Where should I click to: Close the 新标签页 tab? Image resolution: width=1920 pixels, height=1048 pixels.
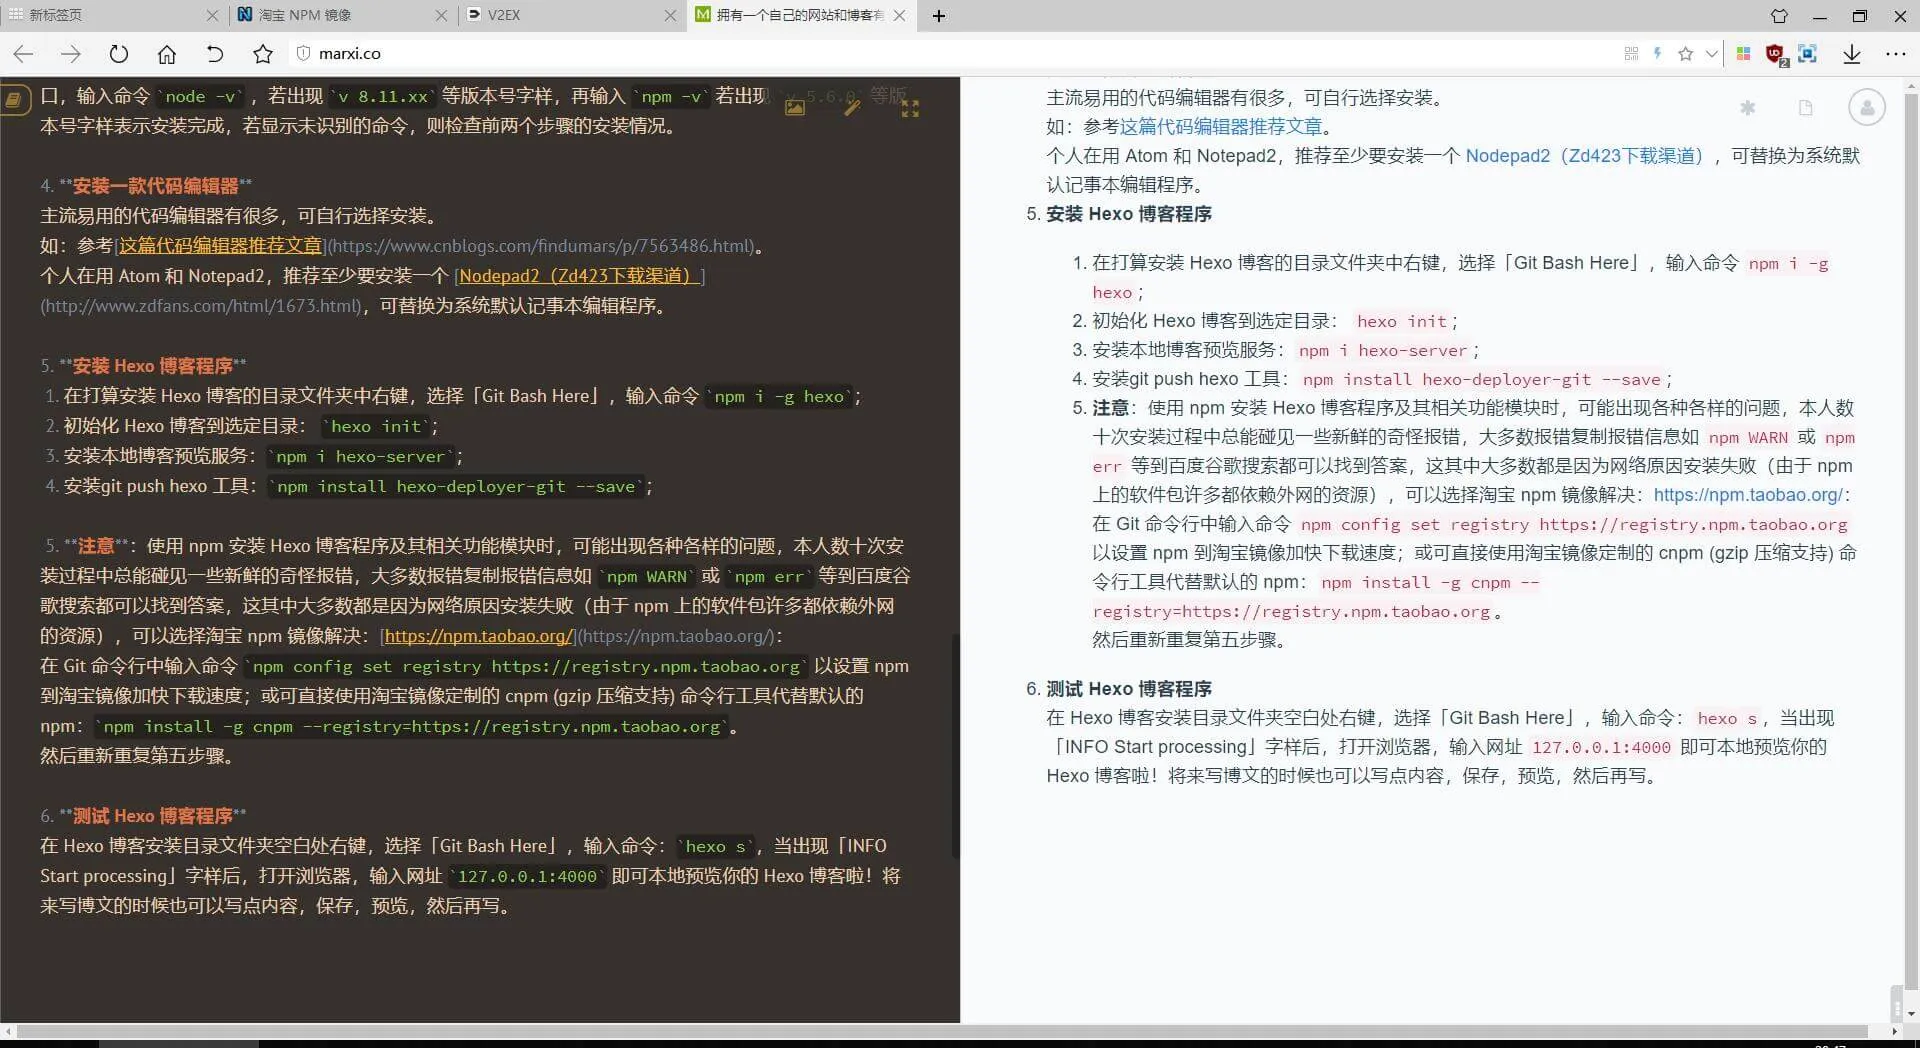point(212,16)
